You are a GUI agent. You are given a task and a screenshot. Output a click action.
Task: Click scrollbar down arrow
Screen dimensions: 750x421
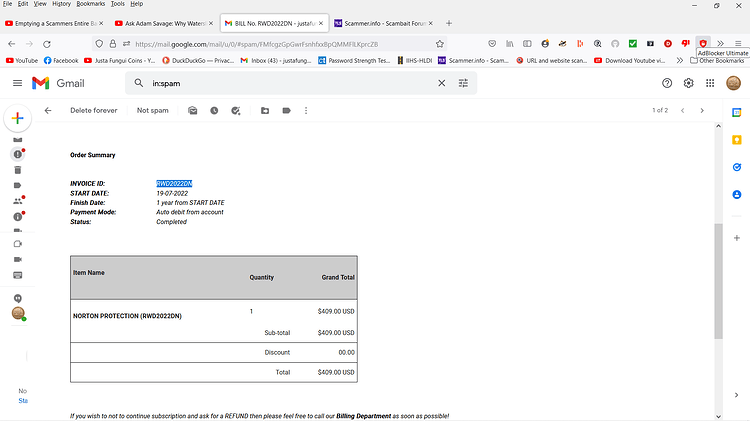[718, 417]
